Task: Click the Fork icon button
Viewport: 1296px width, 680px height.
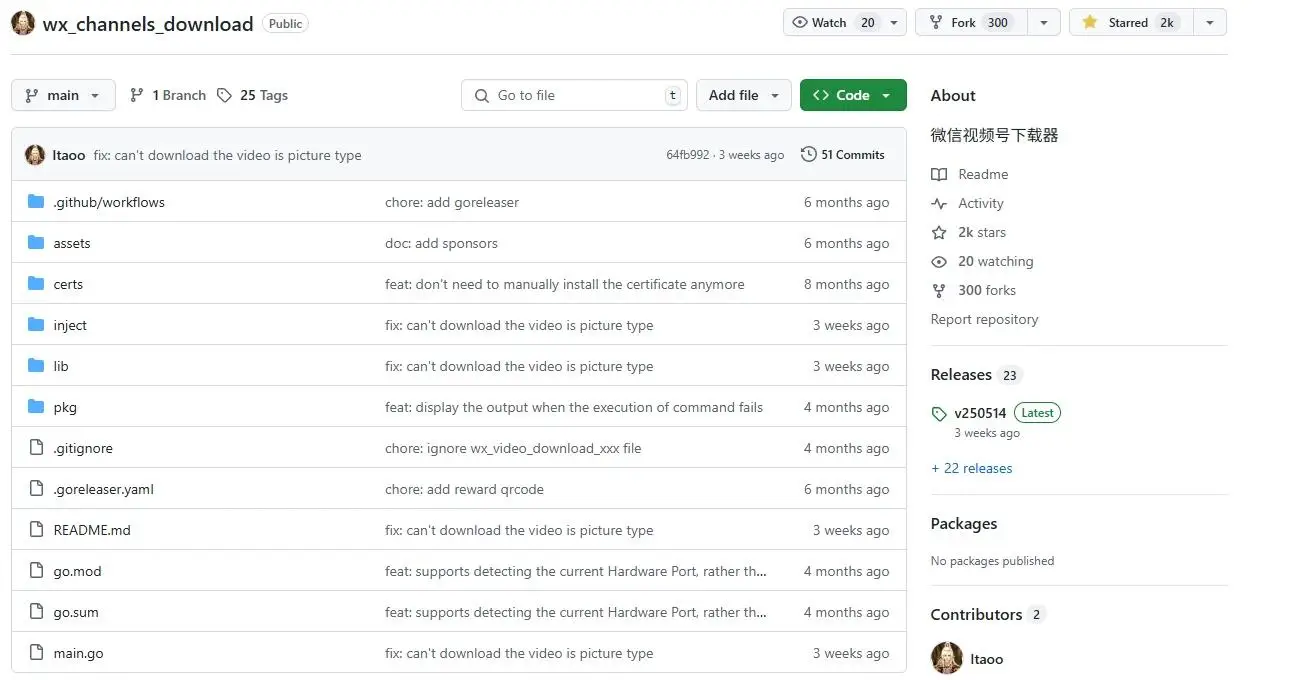Action: pos(936,22)
